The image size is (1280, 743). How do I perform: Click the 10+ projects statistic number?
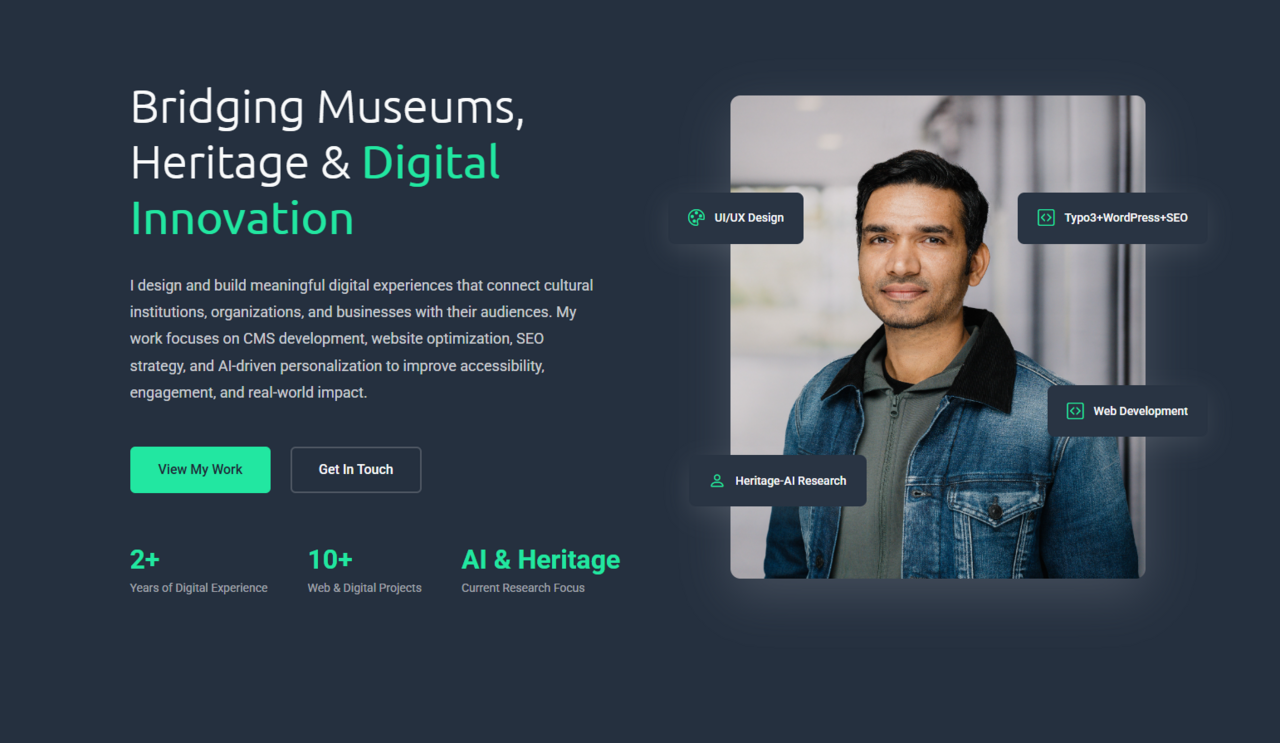click(329, 559)
